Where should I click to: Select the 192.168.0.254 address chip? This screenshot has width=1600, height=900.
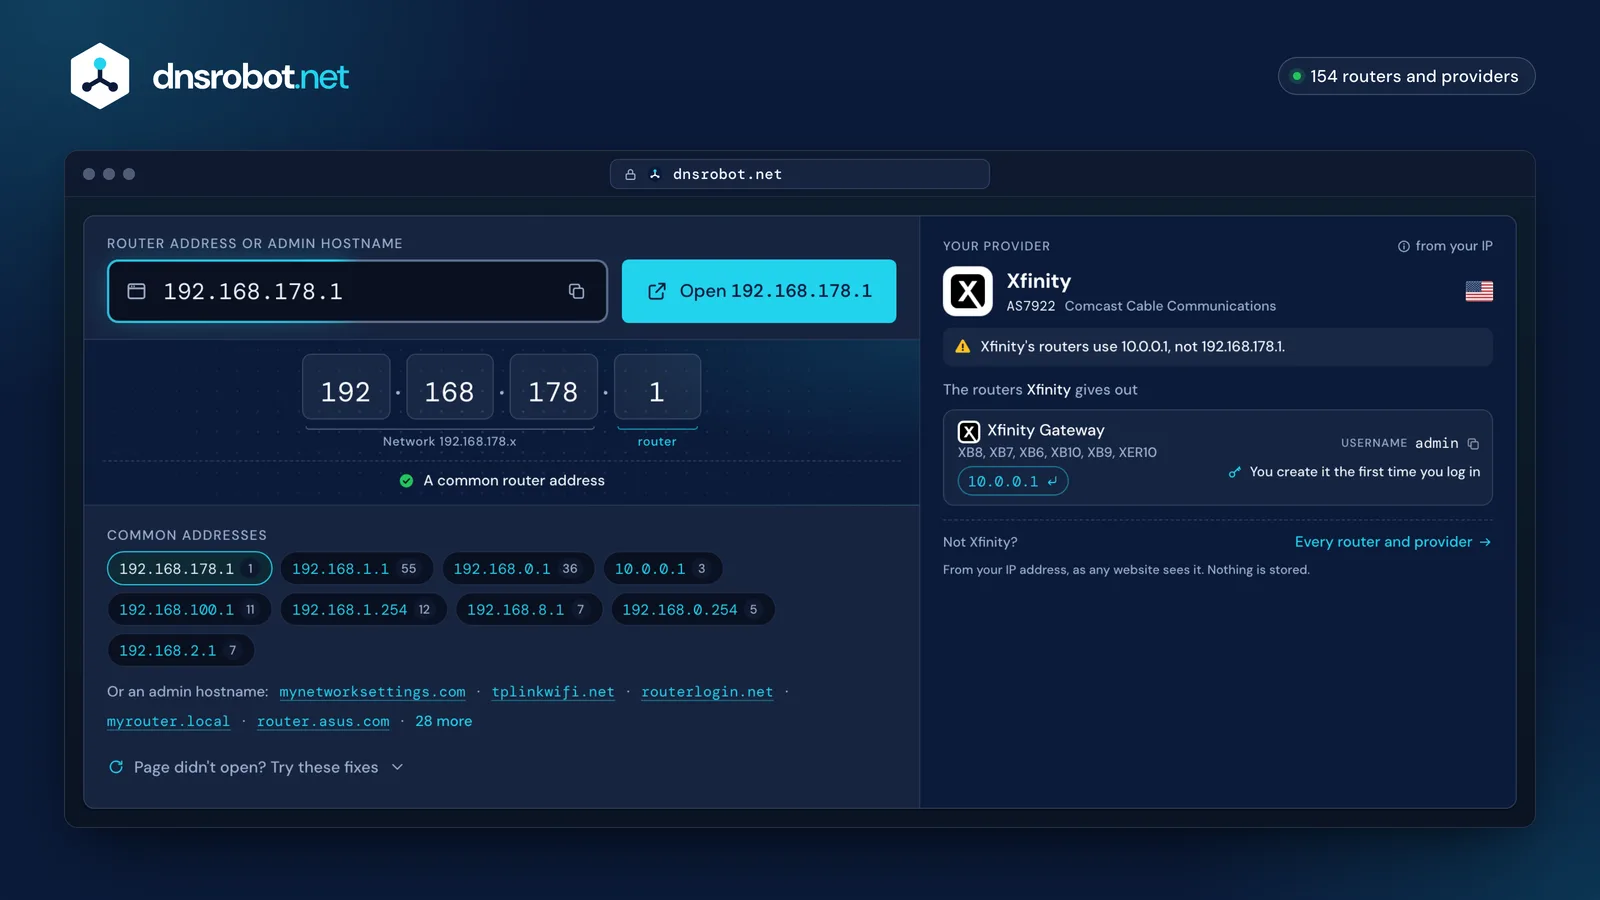pos(692,610)
